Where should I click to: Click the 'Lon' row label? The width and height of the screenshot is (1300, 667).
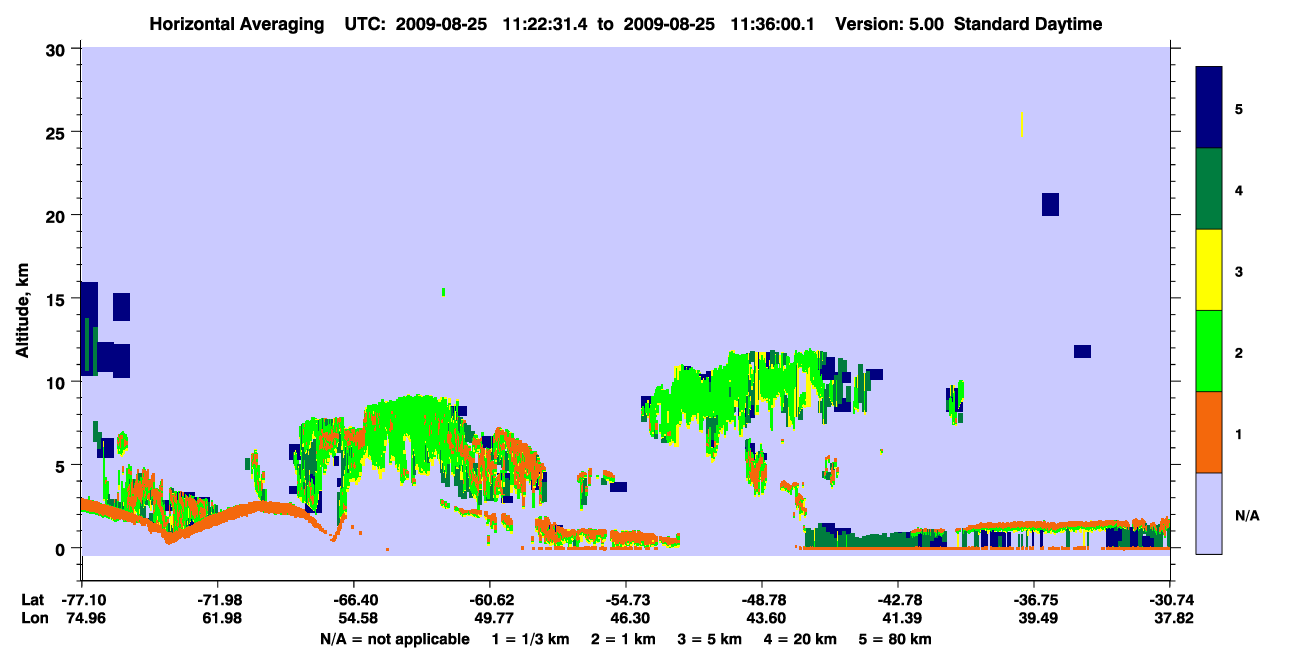(33, 619)
